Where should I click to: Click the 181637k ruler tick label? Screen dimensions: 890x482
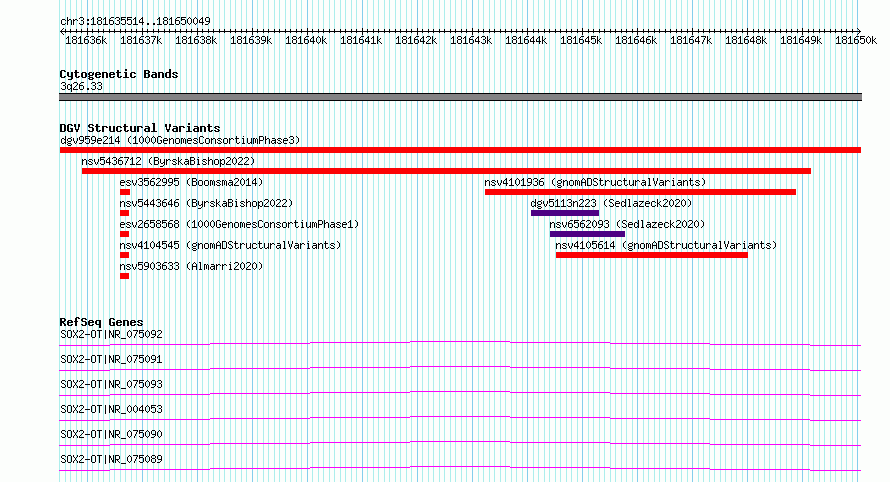[141, 40]
